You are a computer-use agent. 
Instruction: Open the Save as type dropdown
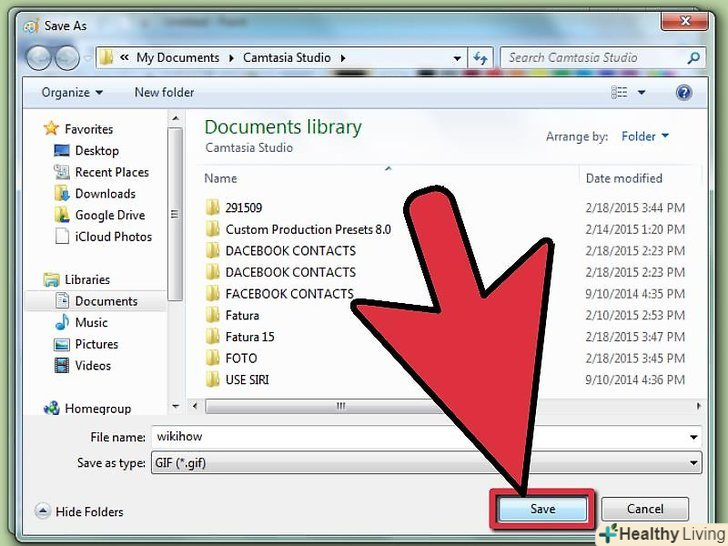pyautogui.click(x=426, y=463)
